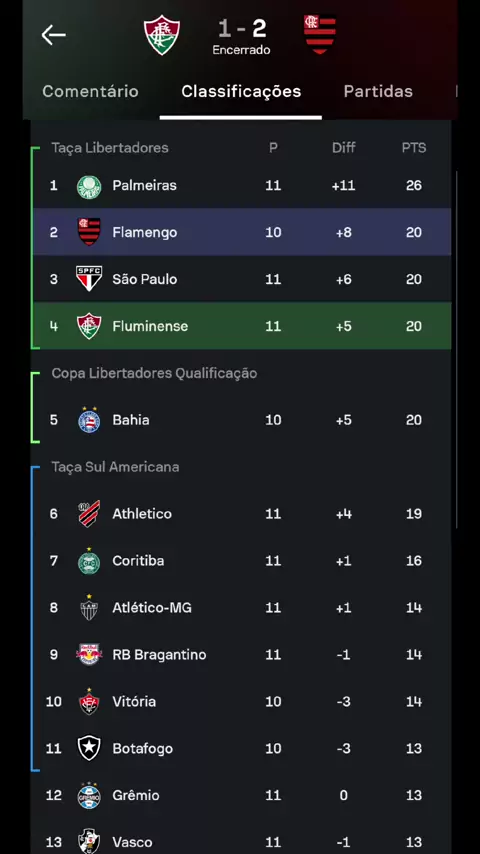Screen dimensions: 480x854
Task: Open Fluminense crest in match header
Action: 162,35
